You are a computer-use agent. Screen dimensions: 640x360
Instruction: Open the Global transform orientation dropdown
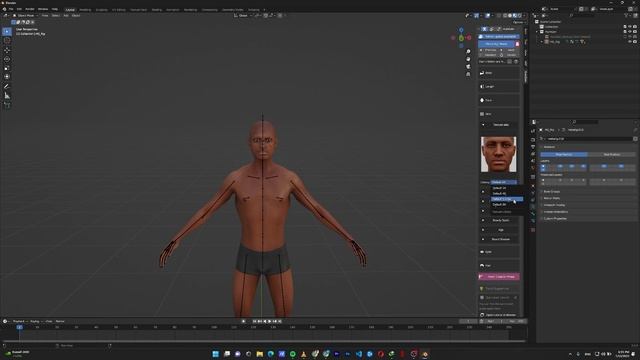[x=243, y=16]
